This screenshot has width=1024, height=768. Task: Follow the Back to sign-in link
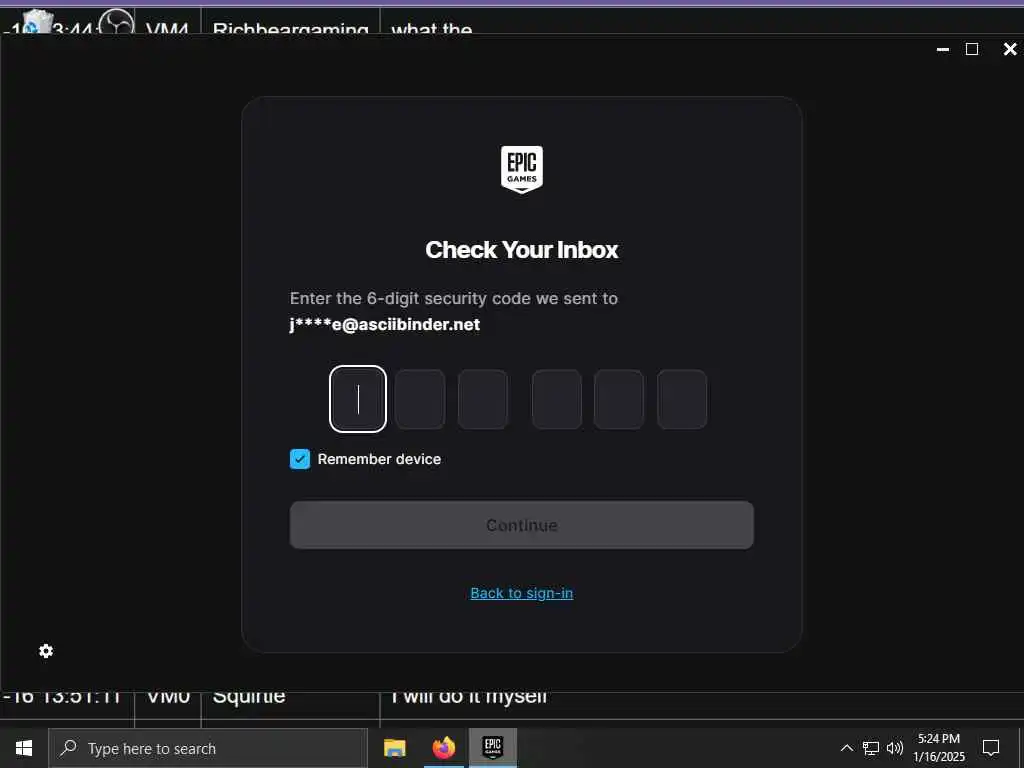point(522,593)
